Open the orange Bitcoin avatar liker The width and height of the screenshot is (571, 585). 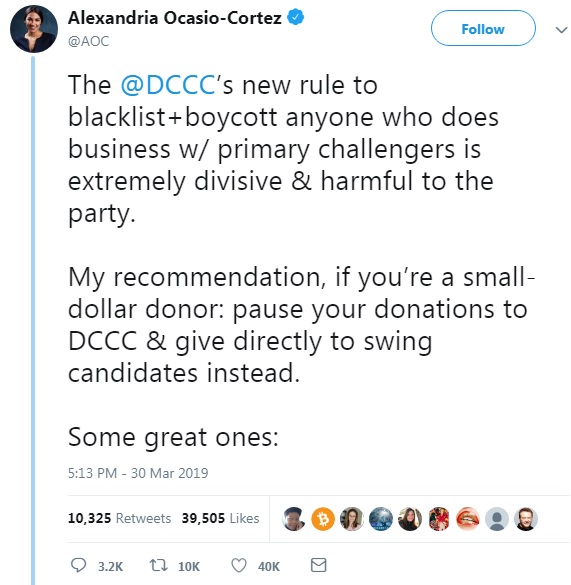click(x=323, y=519)
